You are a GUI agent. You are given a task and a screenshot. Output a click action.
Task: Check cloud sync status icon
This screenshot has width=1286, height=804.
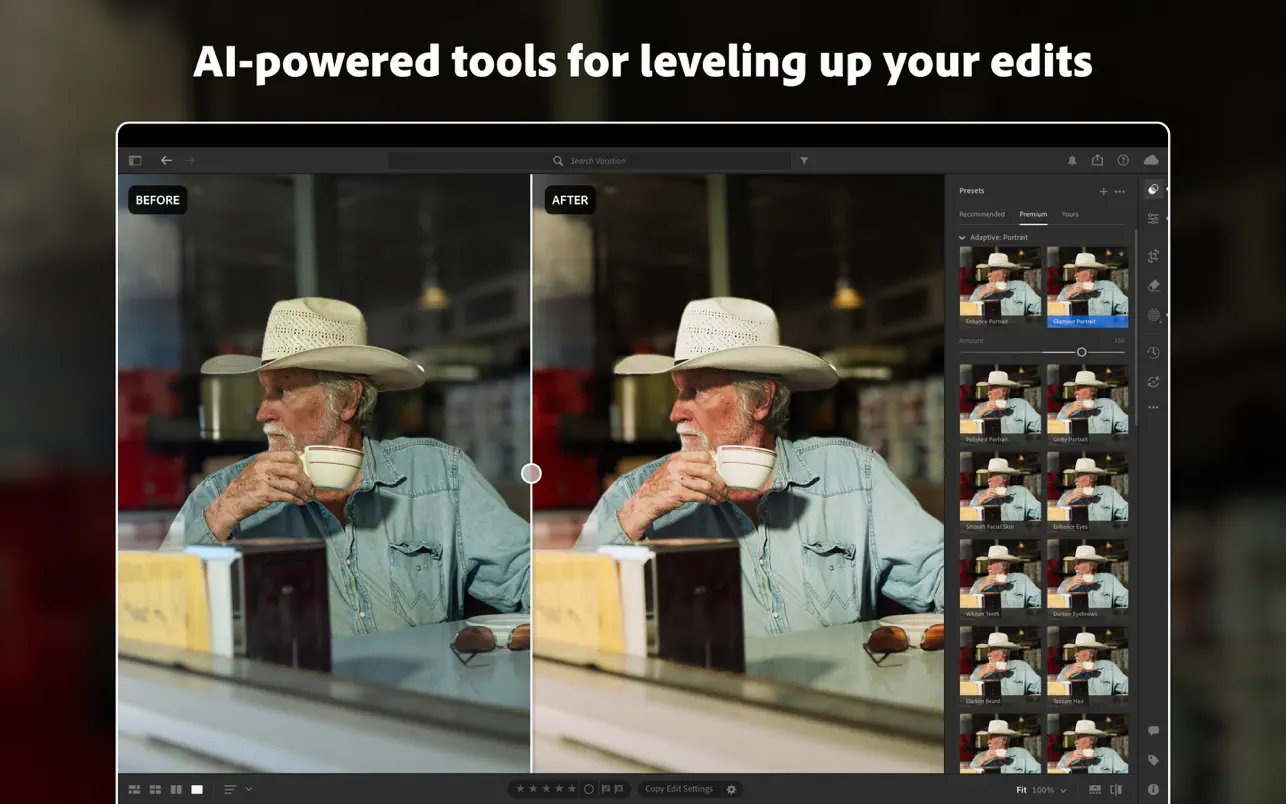(1151, 160)
